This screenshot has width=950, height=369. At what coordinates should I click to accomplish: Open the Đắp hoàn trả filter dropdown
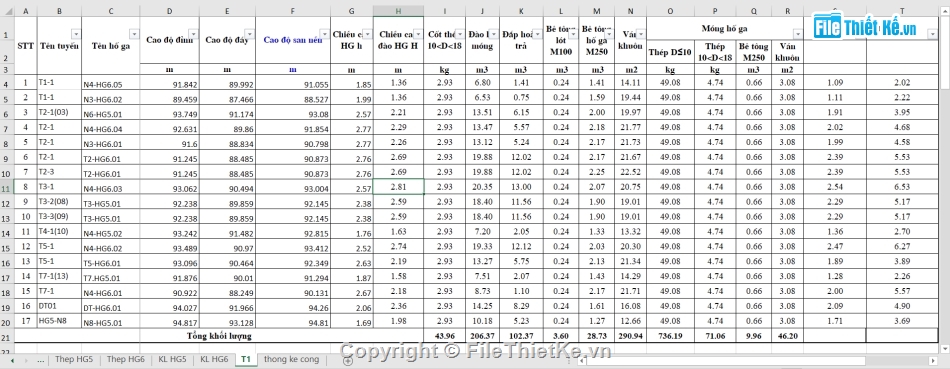(537, 34)
